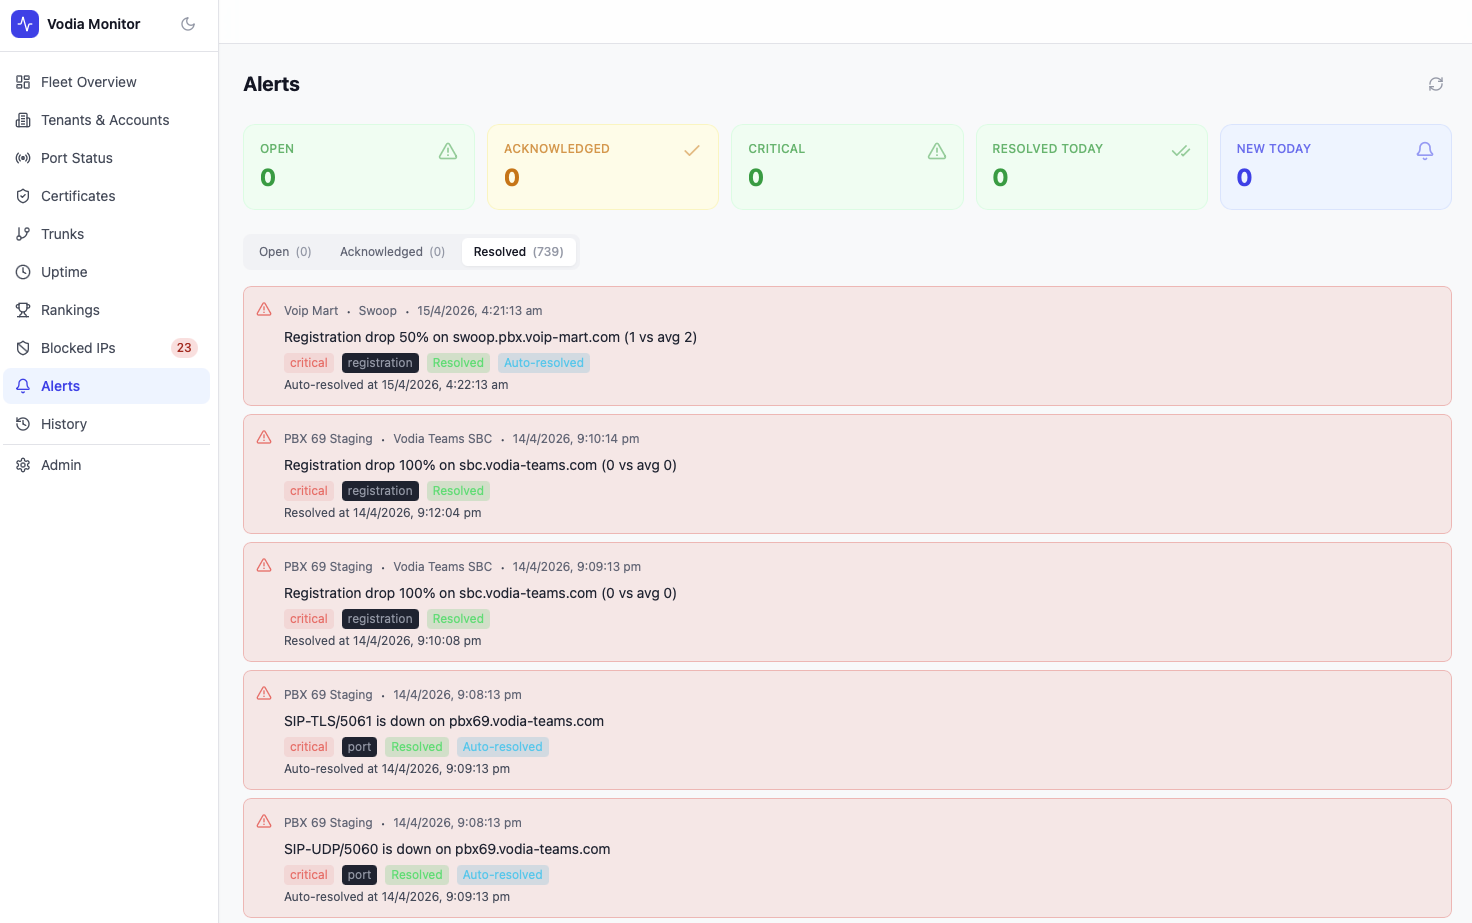Click the Vodia Monitor logo icon
Screen dimensions: 1472x923
pyautogui.click(x=25, y=24)
